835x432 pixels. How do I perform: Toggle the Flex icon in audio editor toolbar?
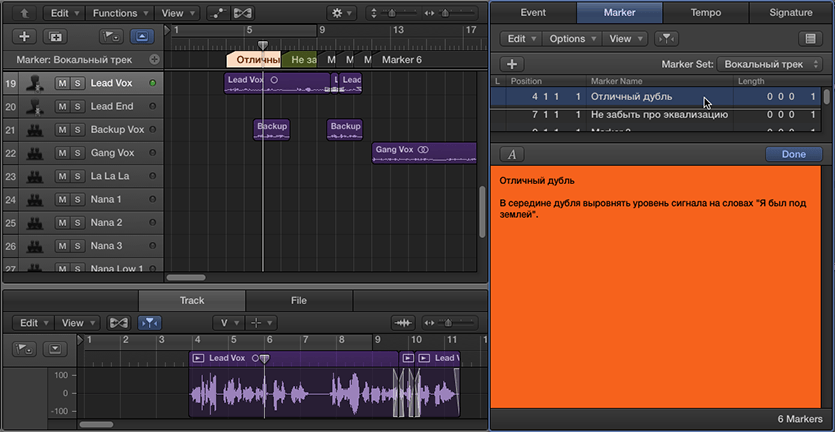pos(118,323)
